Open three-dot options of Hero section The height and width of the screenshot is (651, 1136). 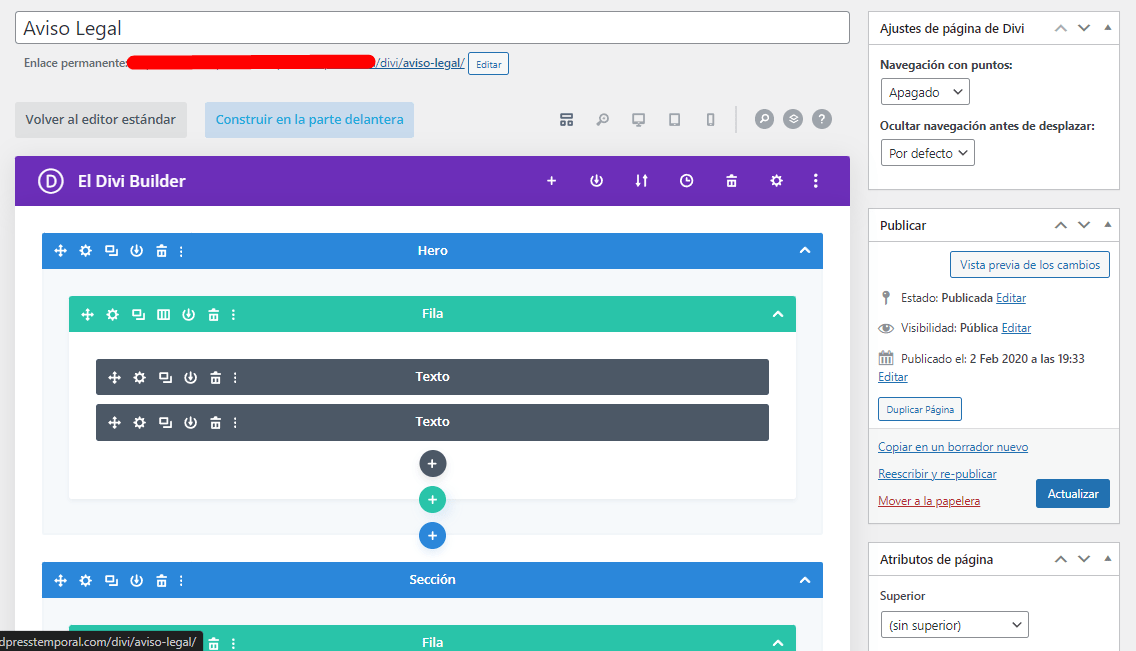click(x=181, y=251)
